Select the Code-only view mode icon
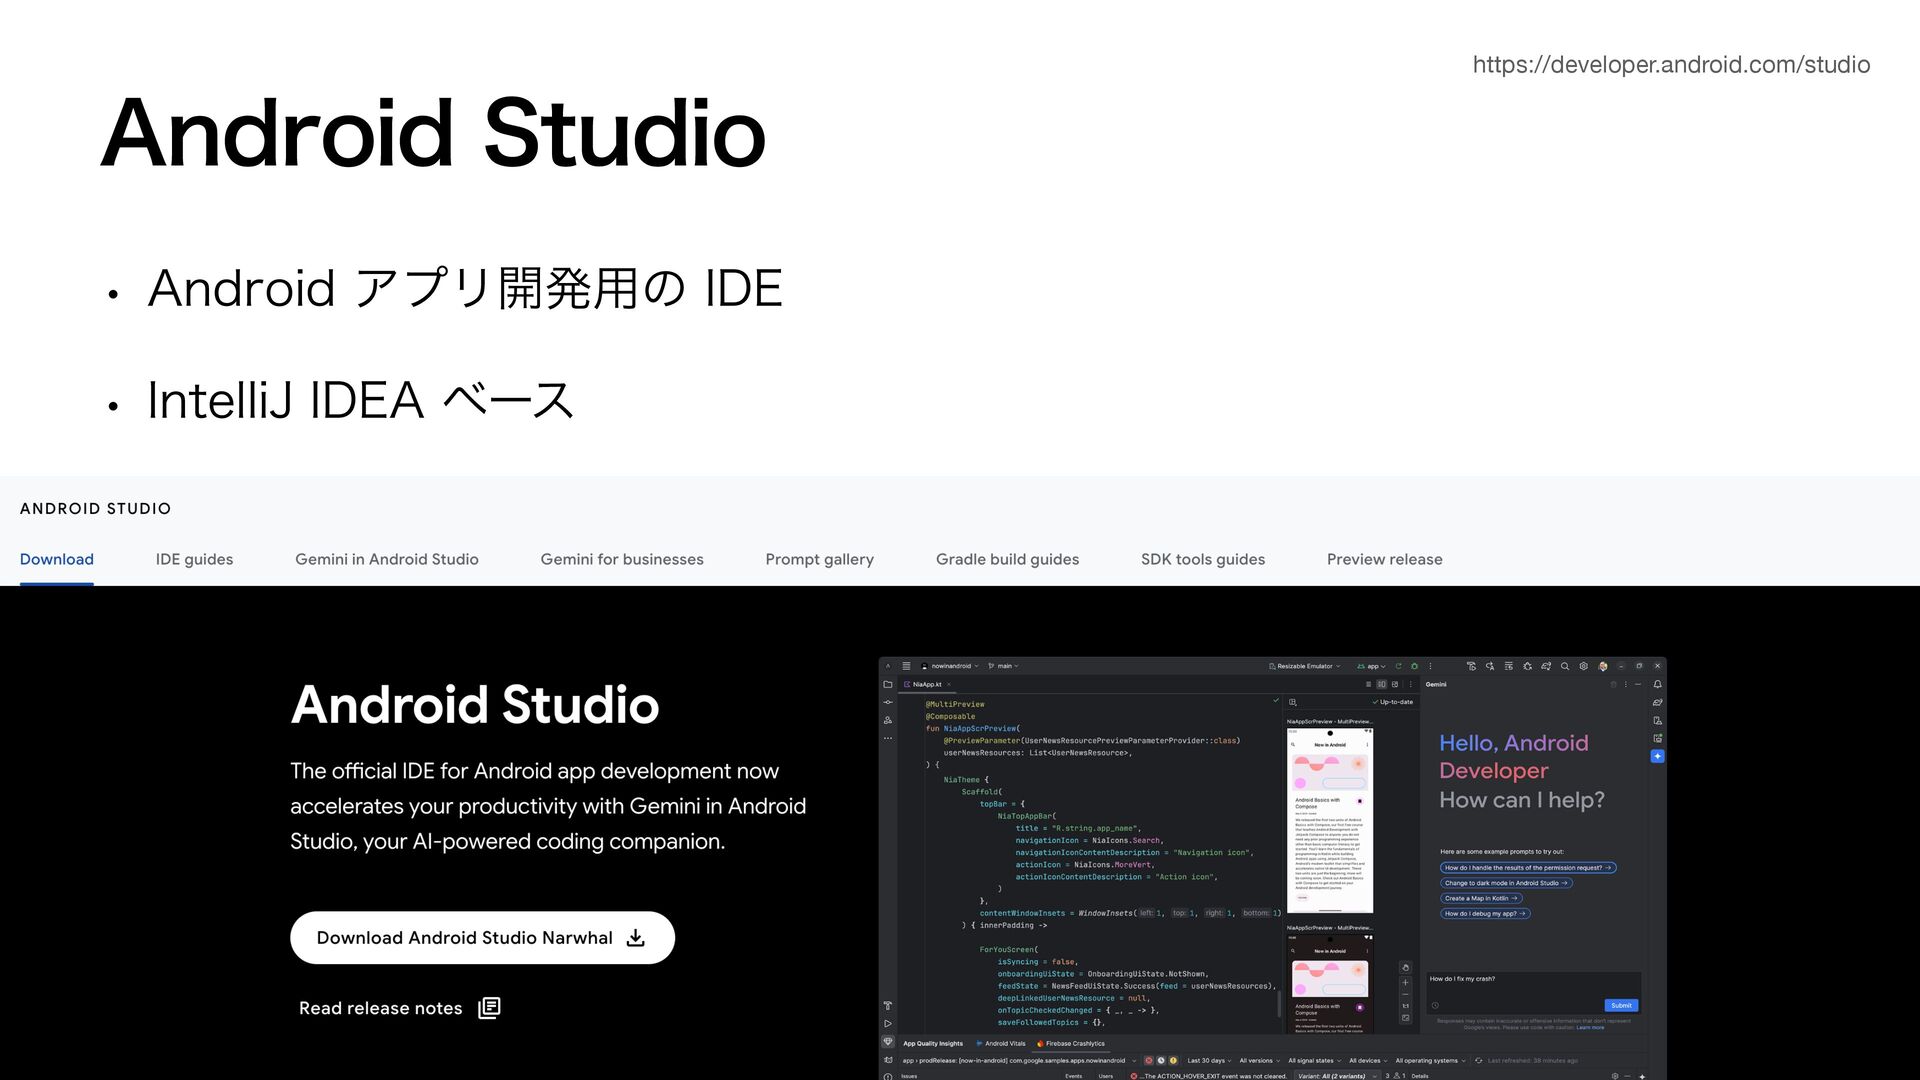 point(1368,684)
